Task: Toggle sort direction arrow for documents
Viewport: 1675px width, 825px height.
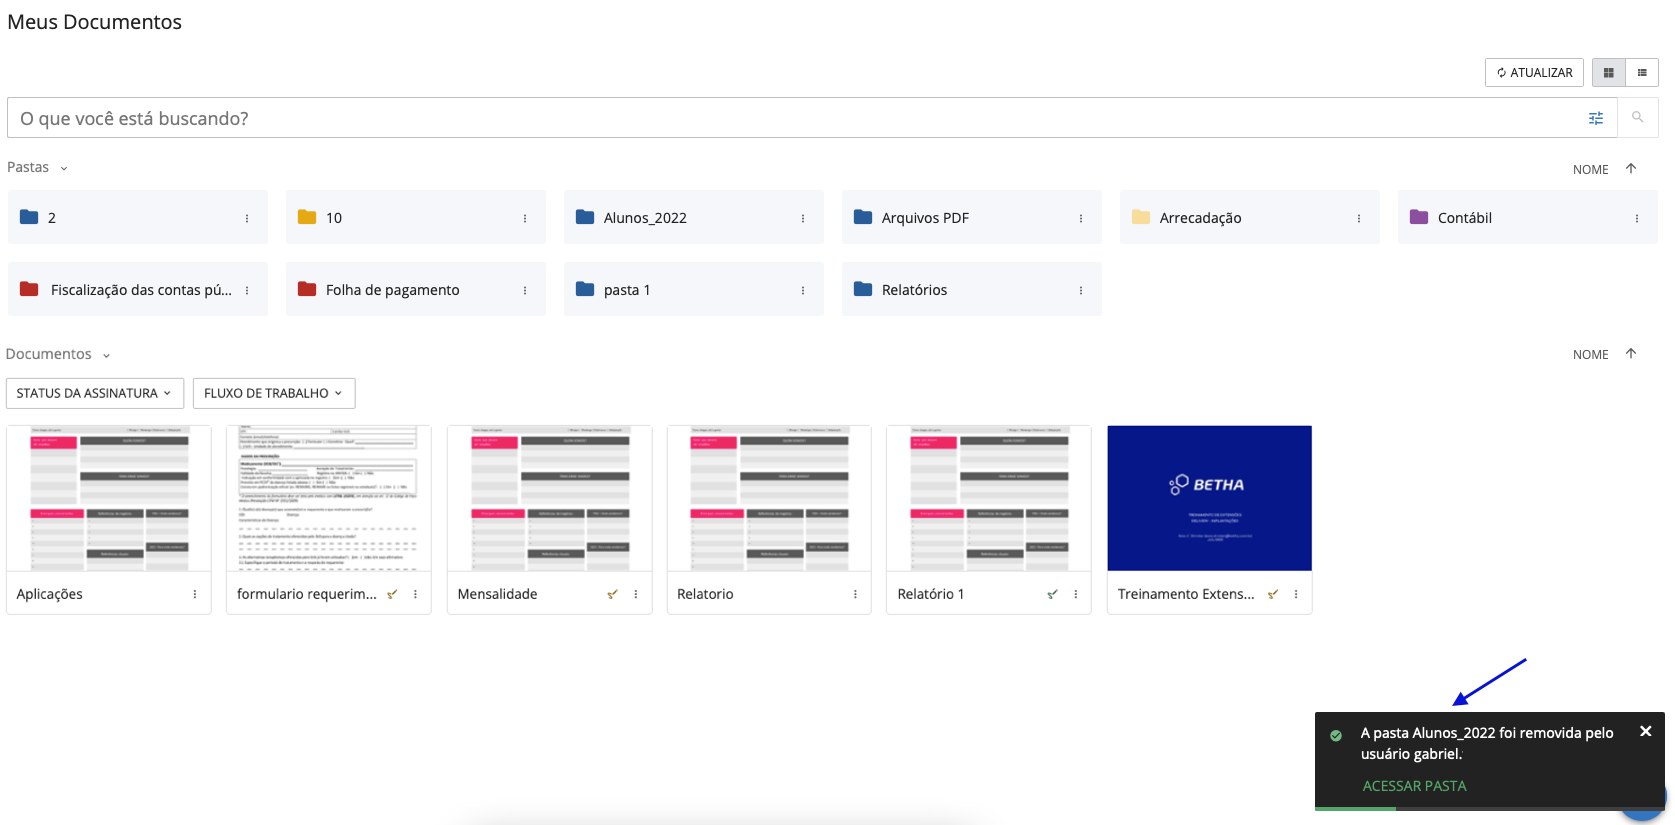Action: (x=1631, y=354)
